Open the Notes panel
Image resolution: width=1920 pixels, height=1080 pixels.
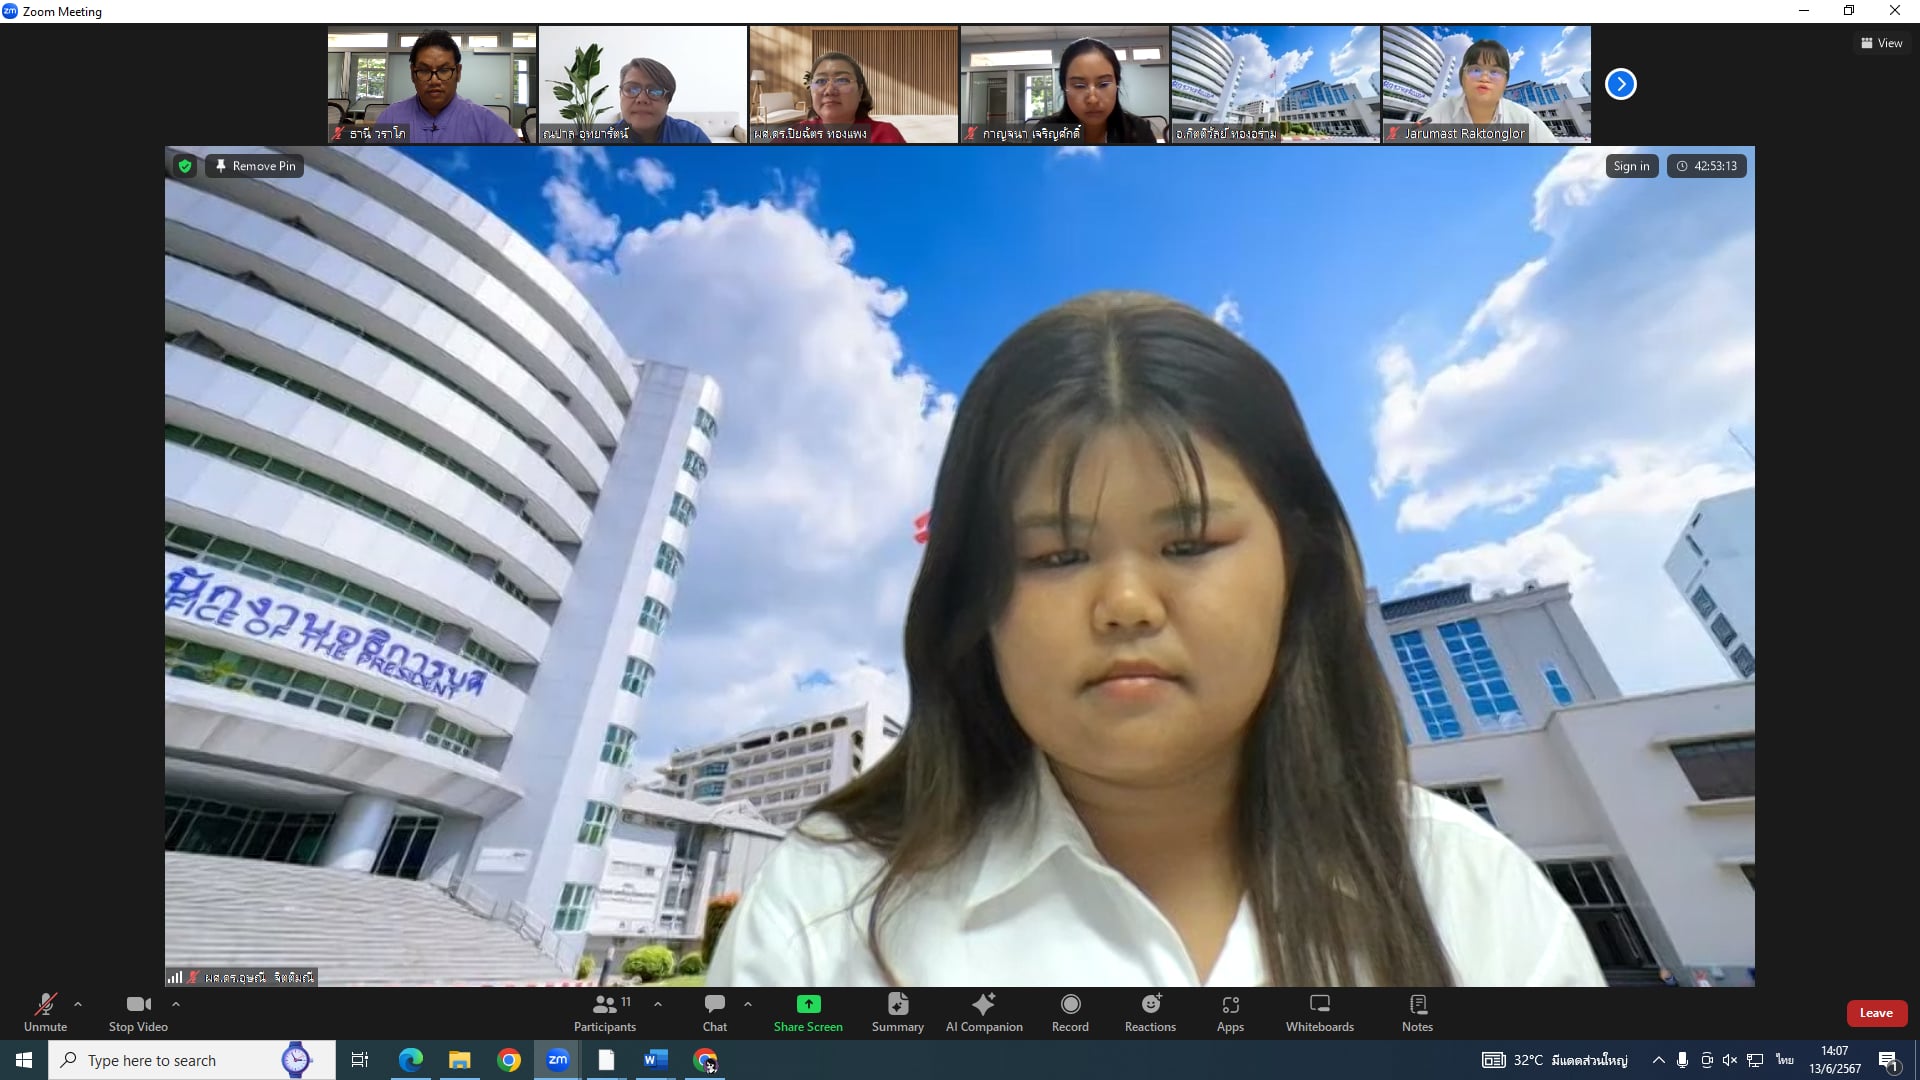1417,1012
